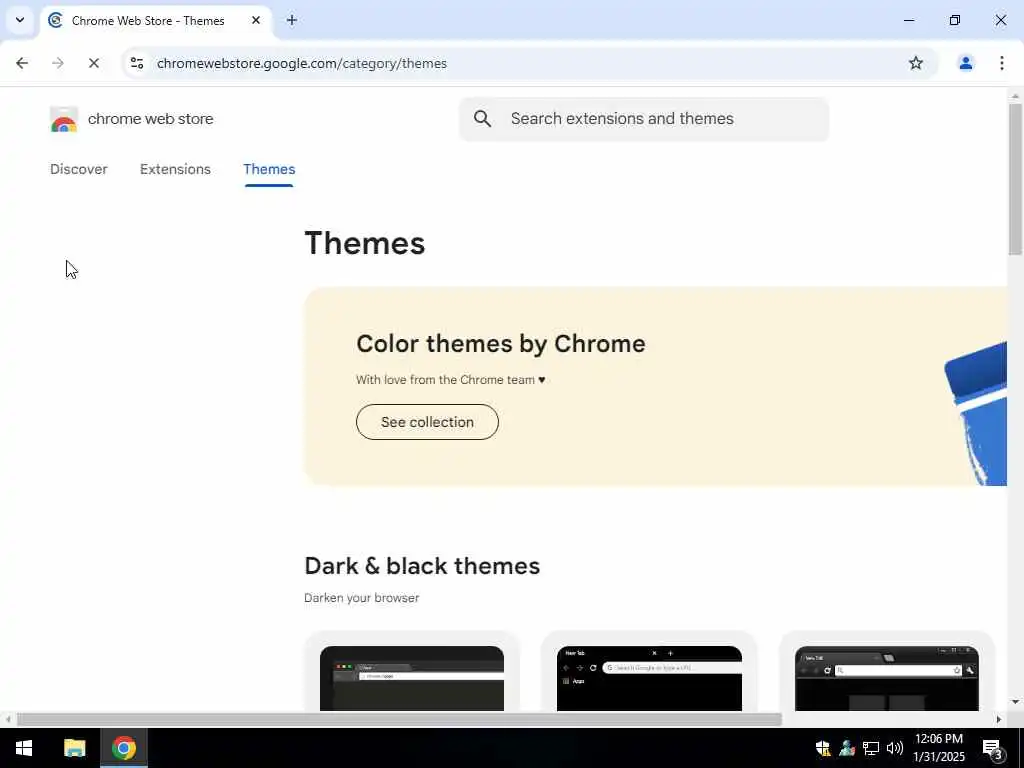Open the first dark theme thumbnail
The height and width of the screenshot is (768, 1024).
coord(411,678)
